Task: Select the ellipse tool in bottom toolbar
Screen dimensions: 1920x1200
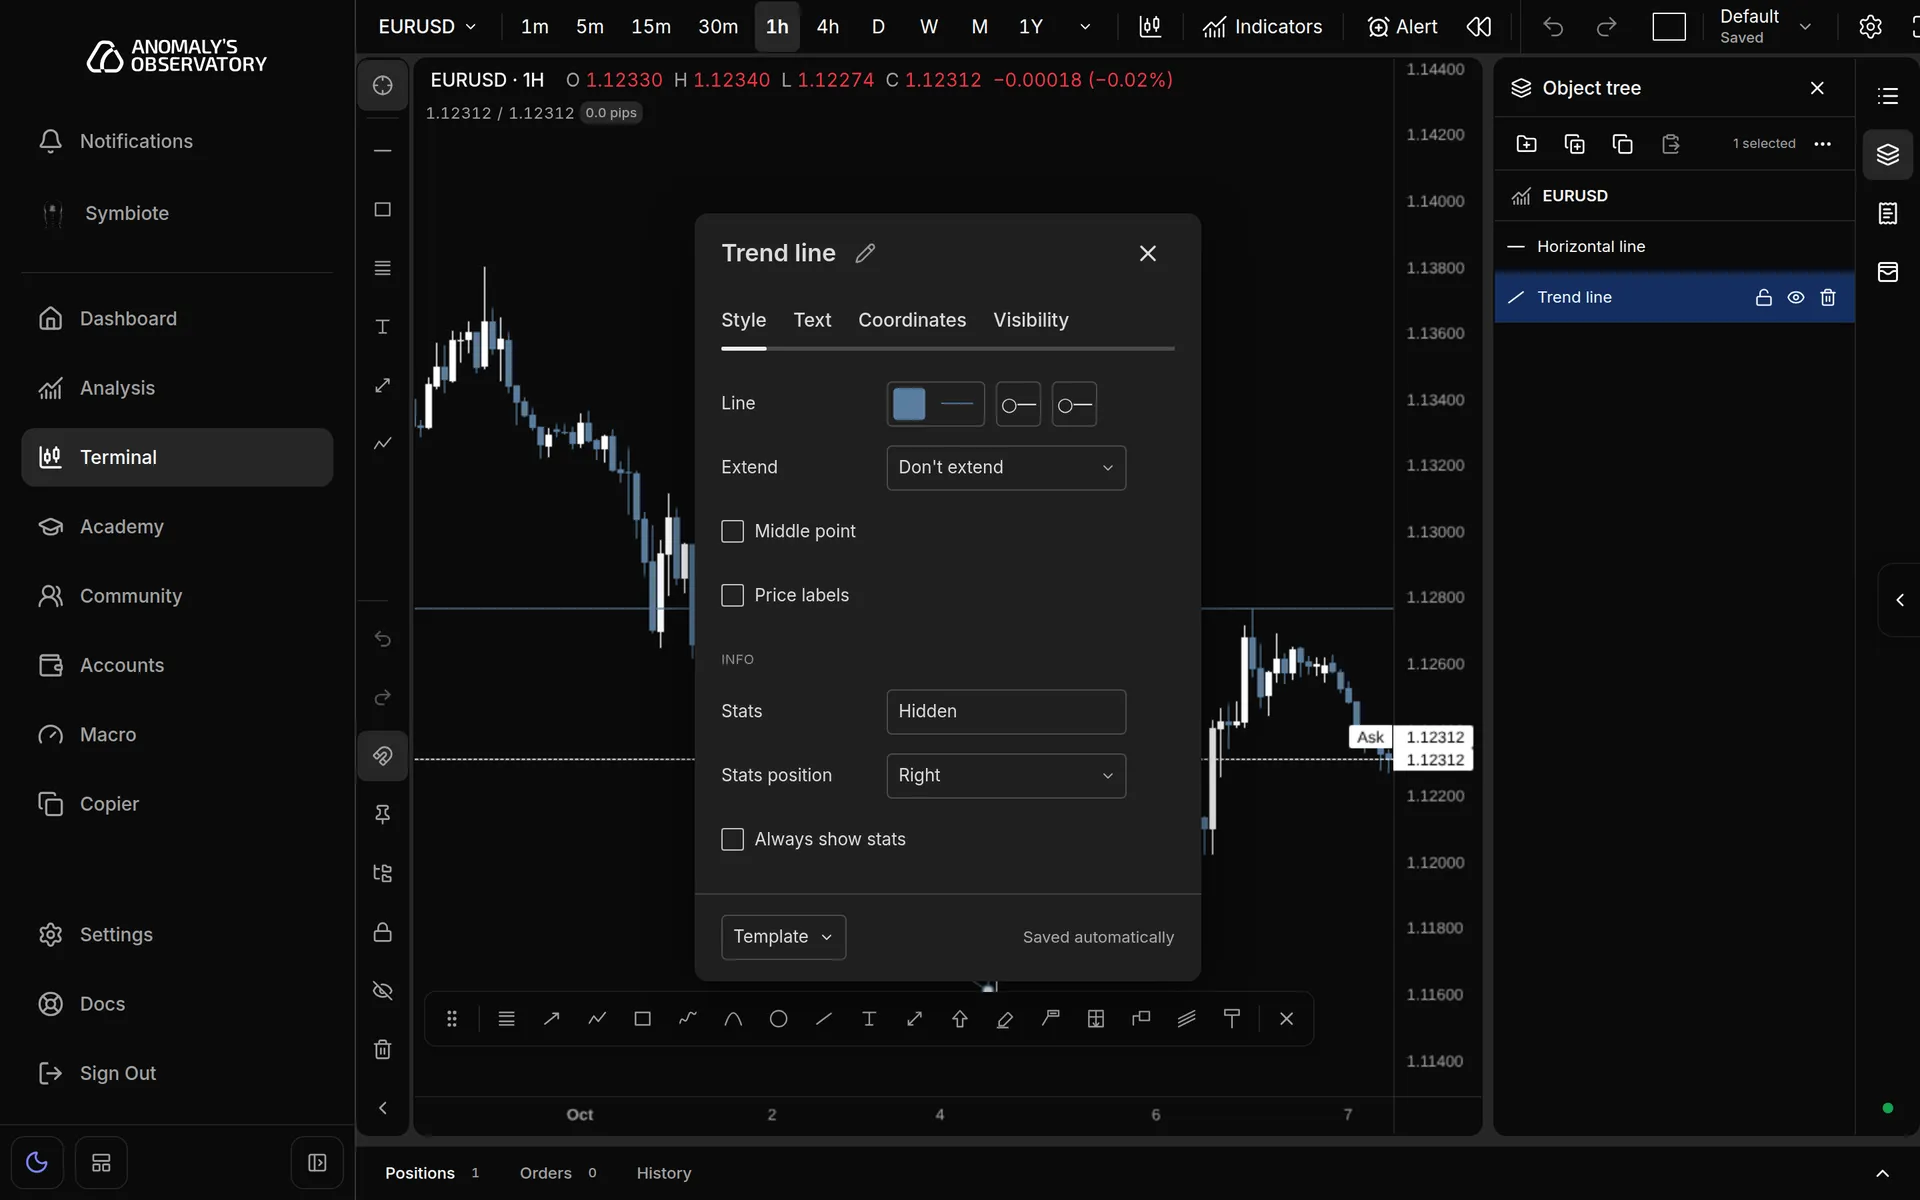Action: [x=778, y=1019]
